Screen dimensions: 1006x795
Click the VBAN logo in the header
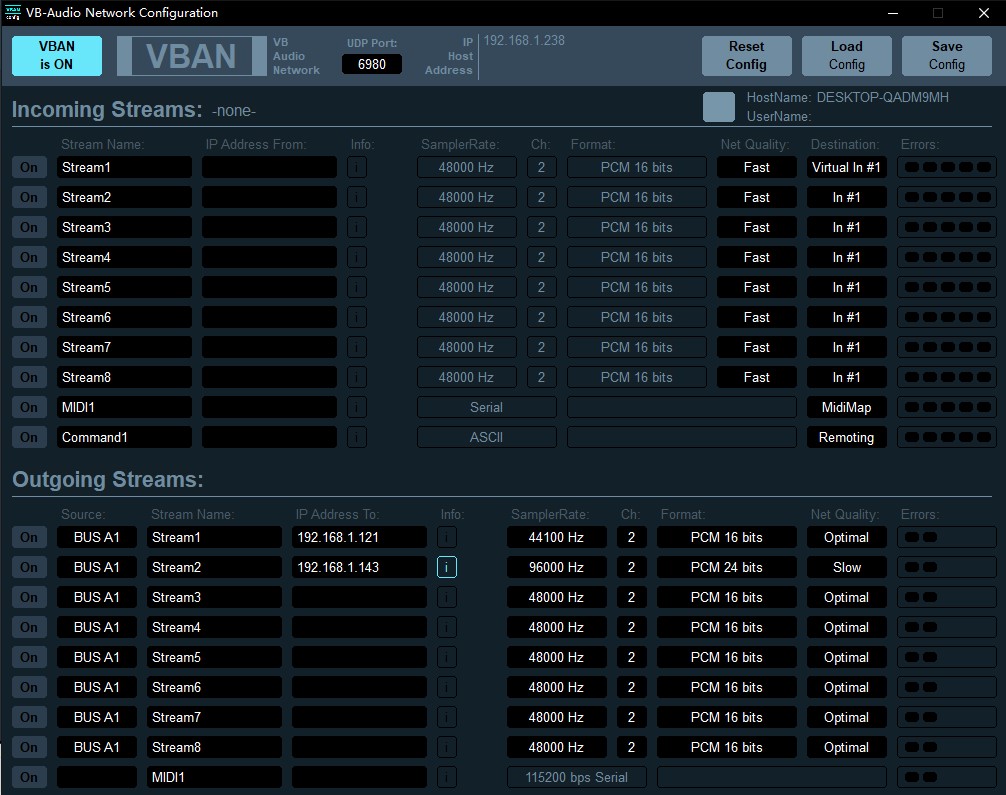tap(190, 56)
